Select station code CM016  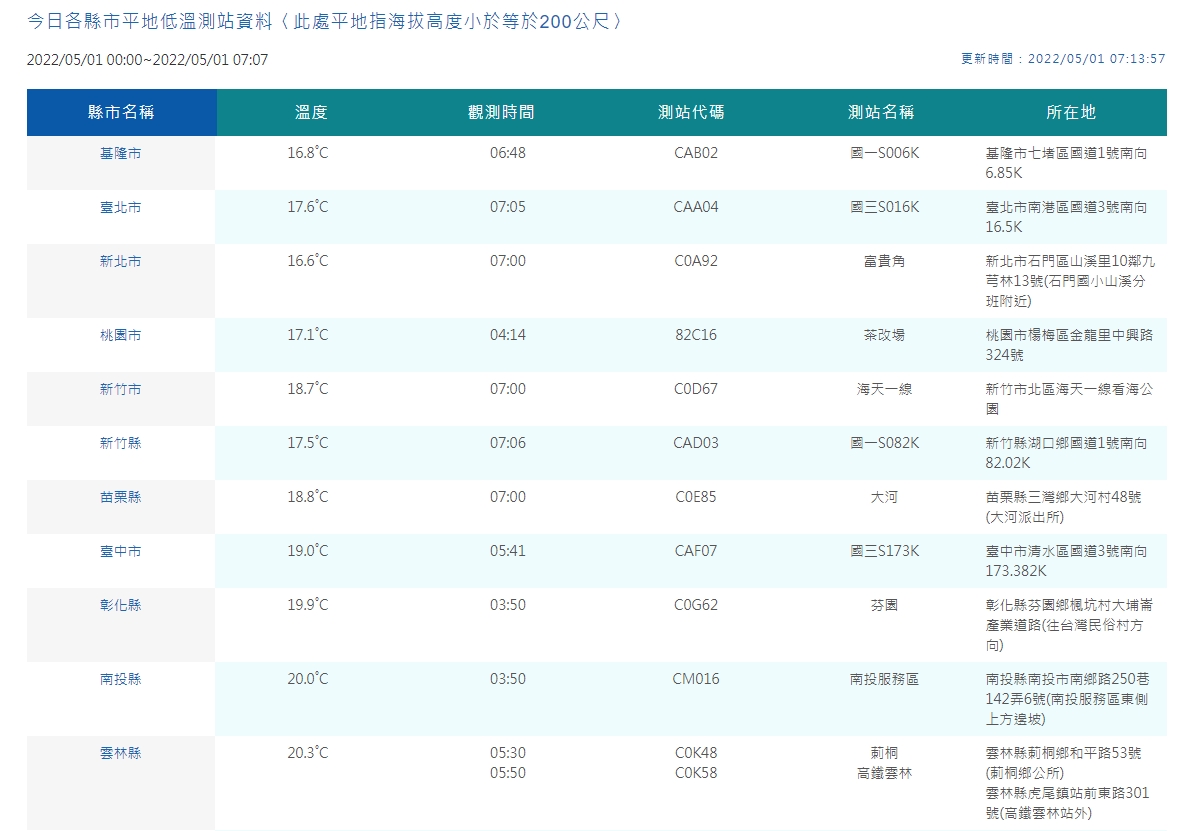pos(696,680)
